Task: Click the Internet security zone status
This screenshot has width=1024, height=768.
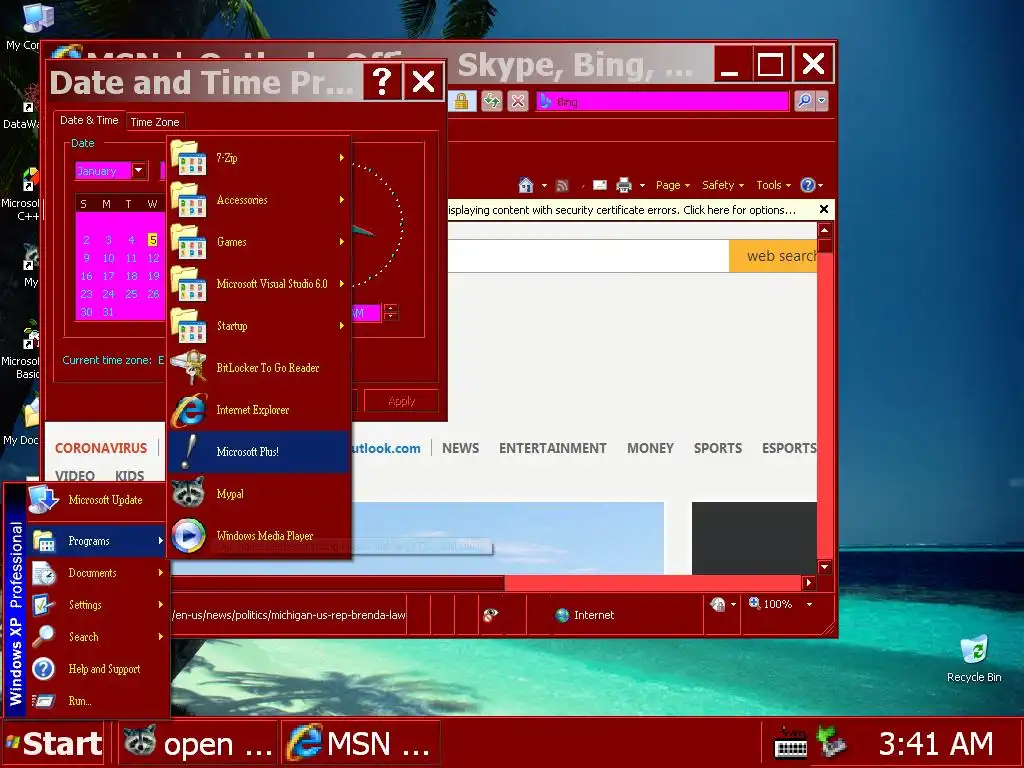Action: point(584,615)
